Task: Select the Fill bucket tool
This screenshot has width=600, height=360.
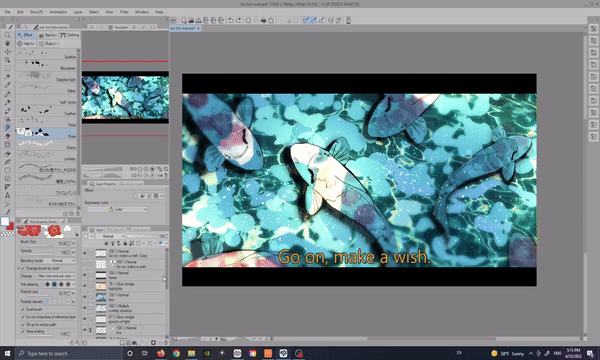Action: pyautogui.click(x=7, y=153)
